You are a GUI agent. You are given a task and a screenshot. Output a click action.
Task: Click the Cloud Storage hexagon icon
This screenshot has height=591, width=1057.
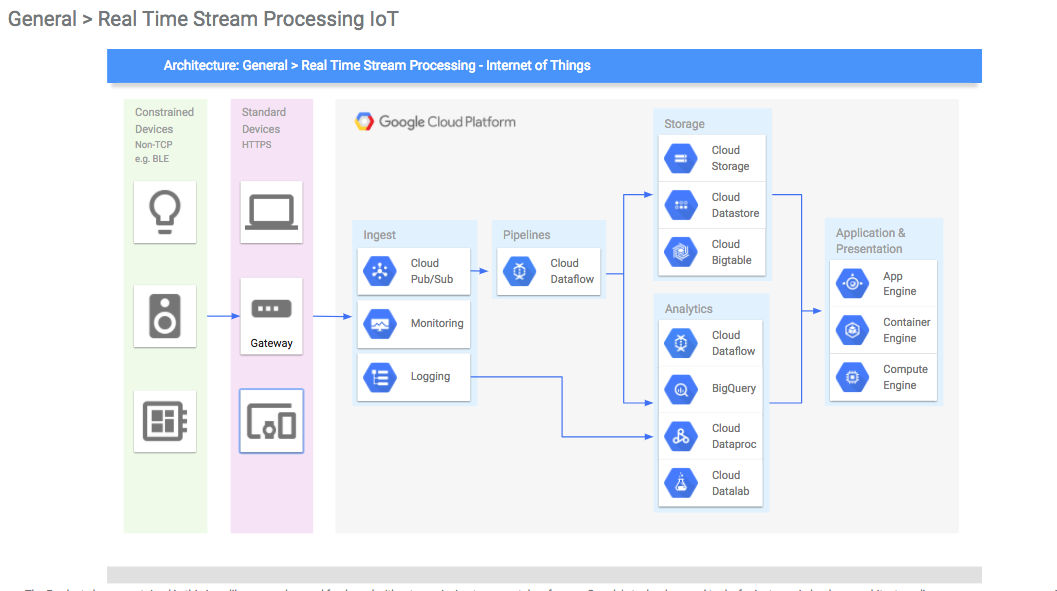(x=681, y=158)
